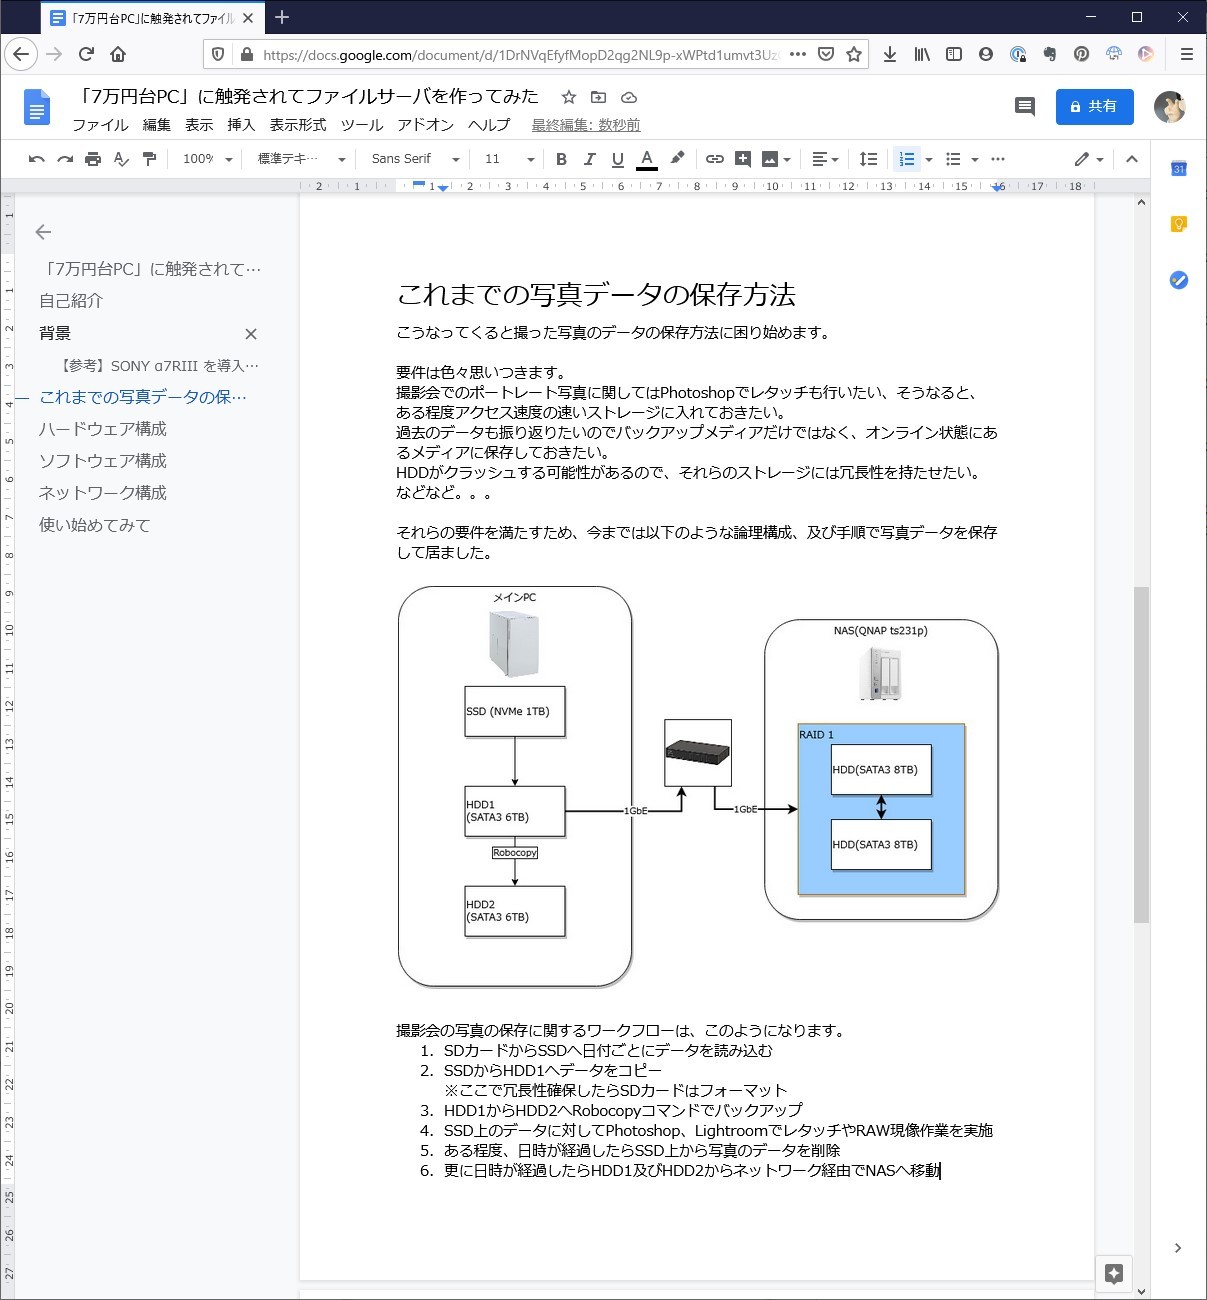Open the ツール menu
The image size is (1207, 1300).
point(362,125)
